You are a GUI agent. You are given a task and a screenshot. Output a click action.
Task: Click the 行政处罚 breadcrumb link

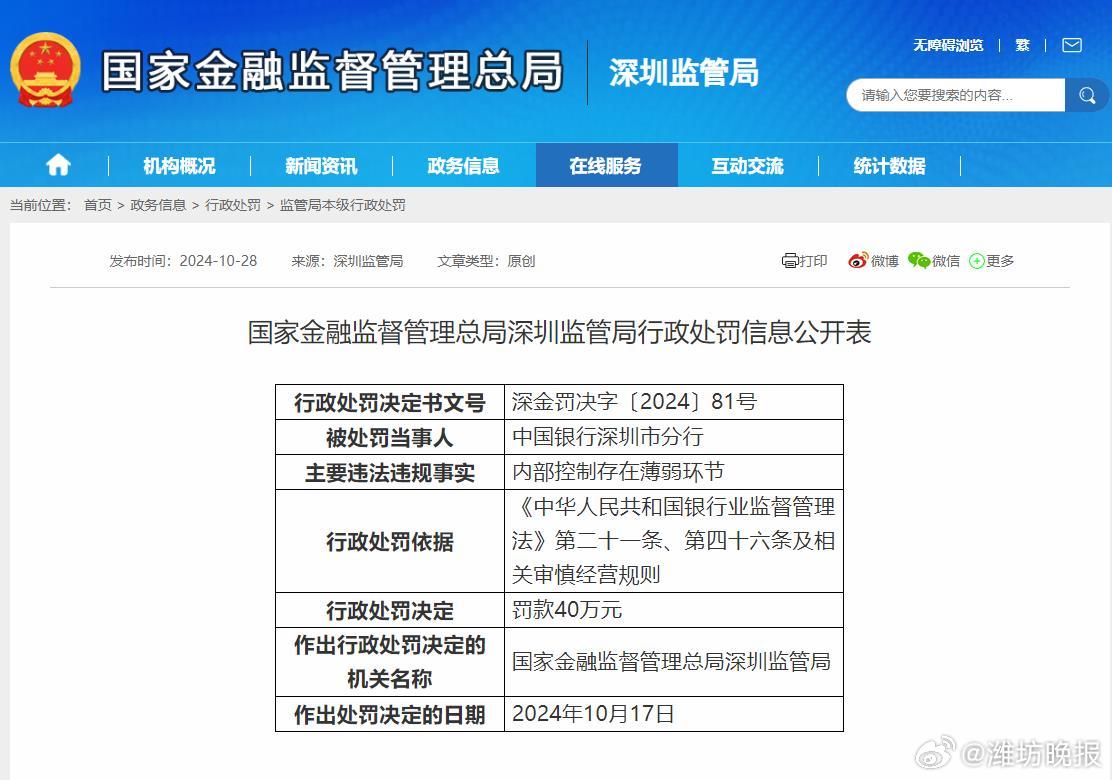coord(233,205)
